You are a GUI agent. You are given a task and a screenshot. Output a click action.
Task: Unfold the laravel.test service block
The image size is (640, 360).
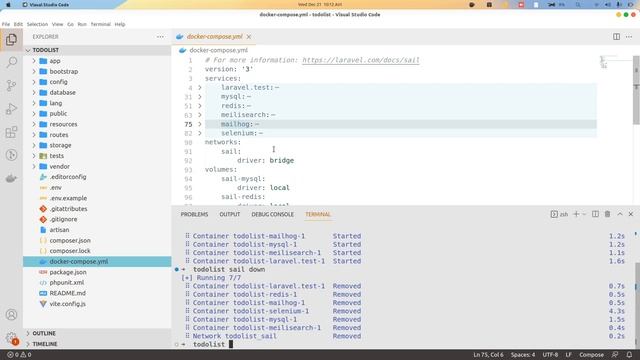[x=200, y=88]
